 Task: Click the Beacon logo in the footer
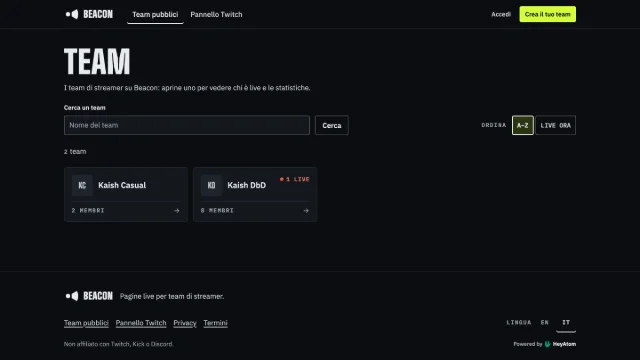pos(89,296)
